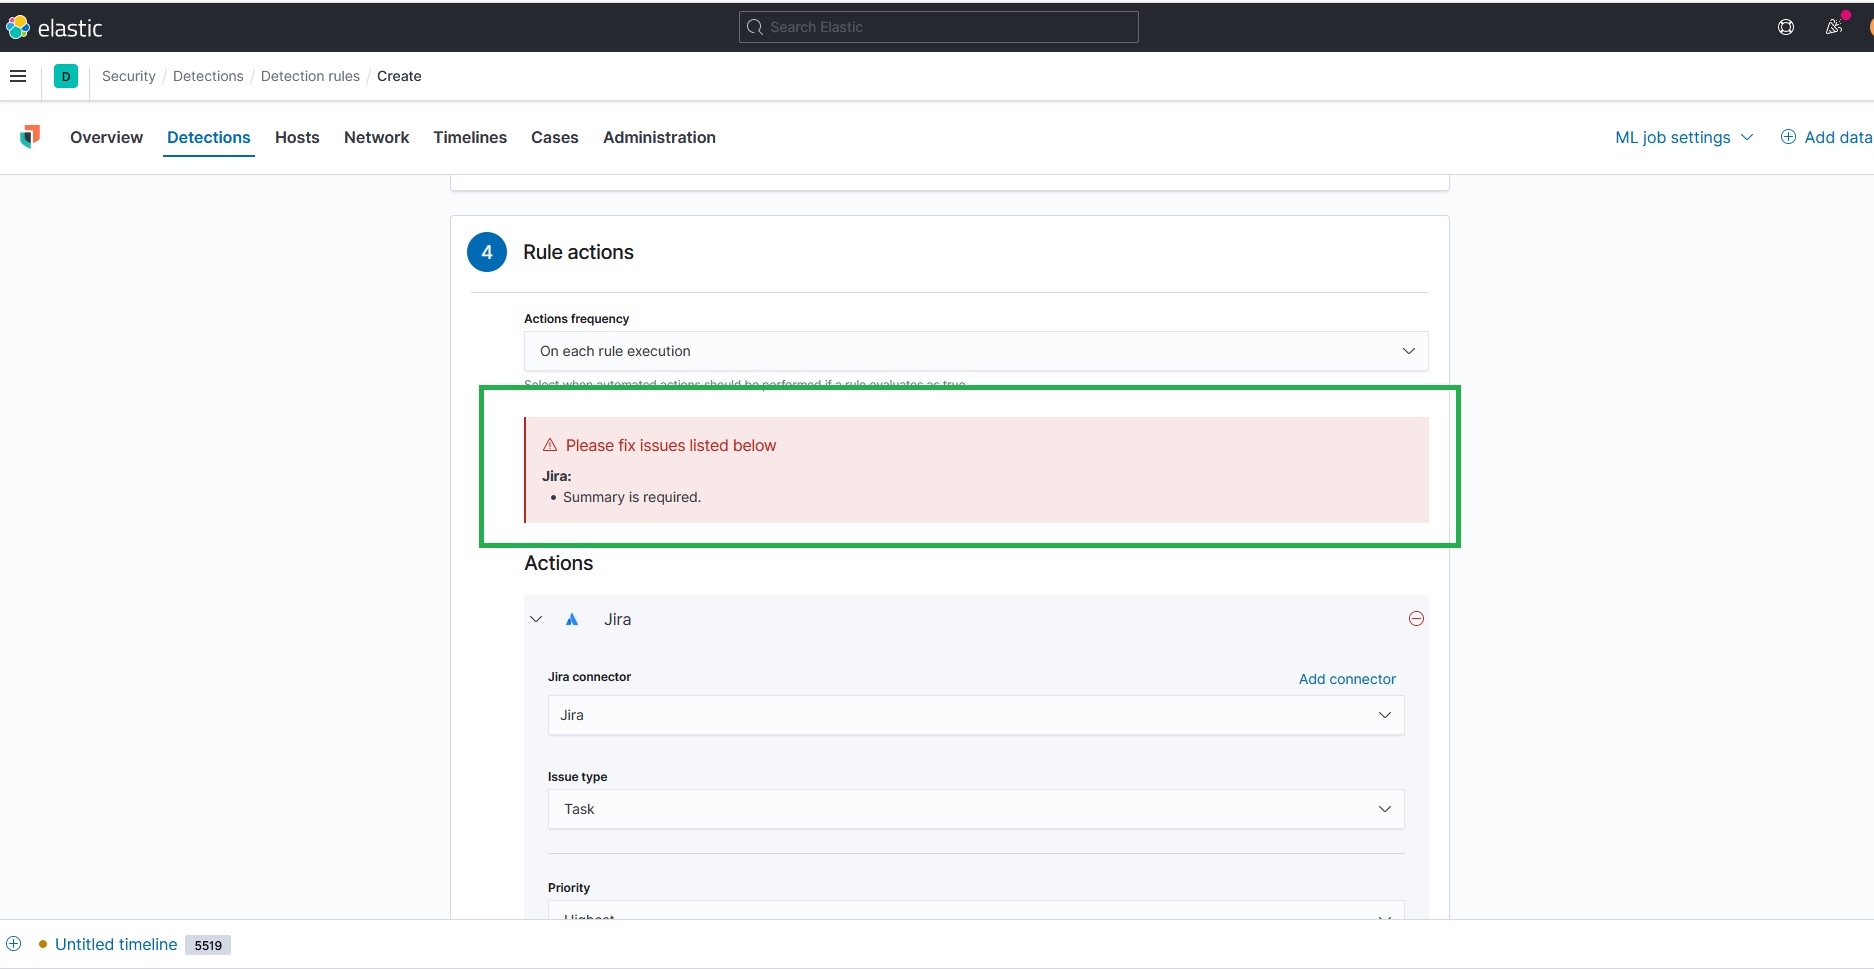1874x969 pixels.
Task: Remove the Jira action with the minus icon
Action: pyautogui.click(x=1416, y=618)
